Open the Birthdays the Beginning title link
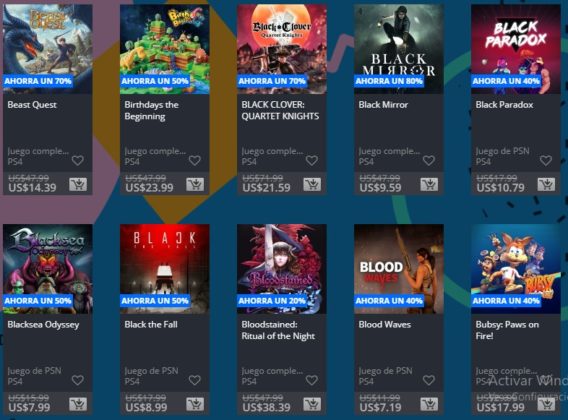 [151, 111]
